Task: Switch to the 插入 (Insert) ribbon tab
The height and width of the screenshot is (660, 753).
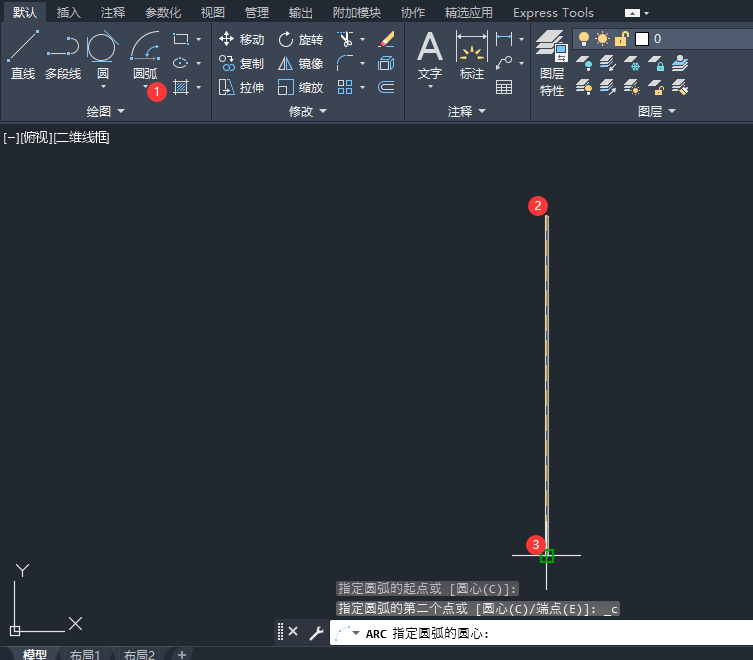Action: click(69, 12)
